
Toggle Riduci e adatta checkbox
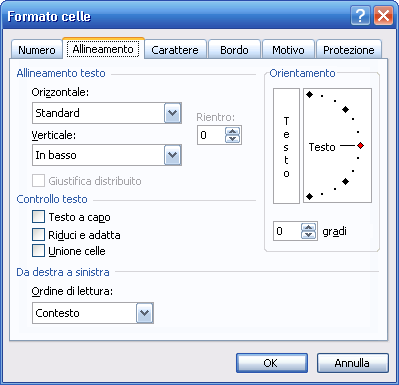point(38,234)
